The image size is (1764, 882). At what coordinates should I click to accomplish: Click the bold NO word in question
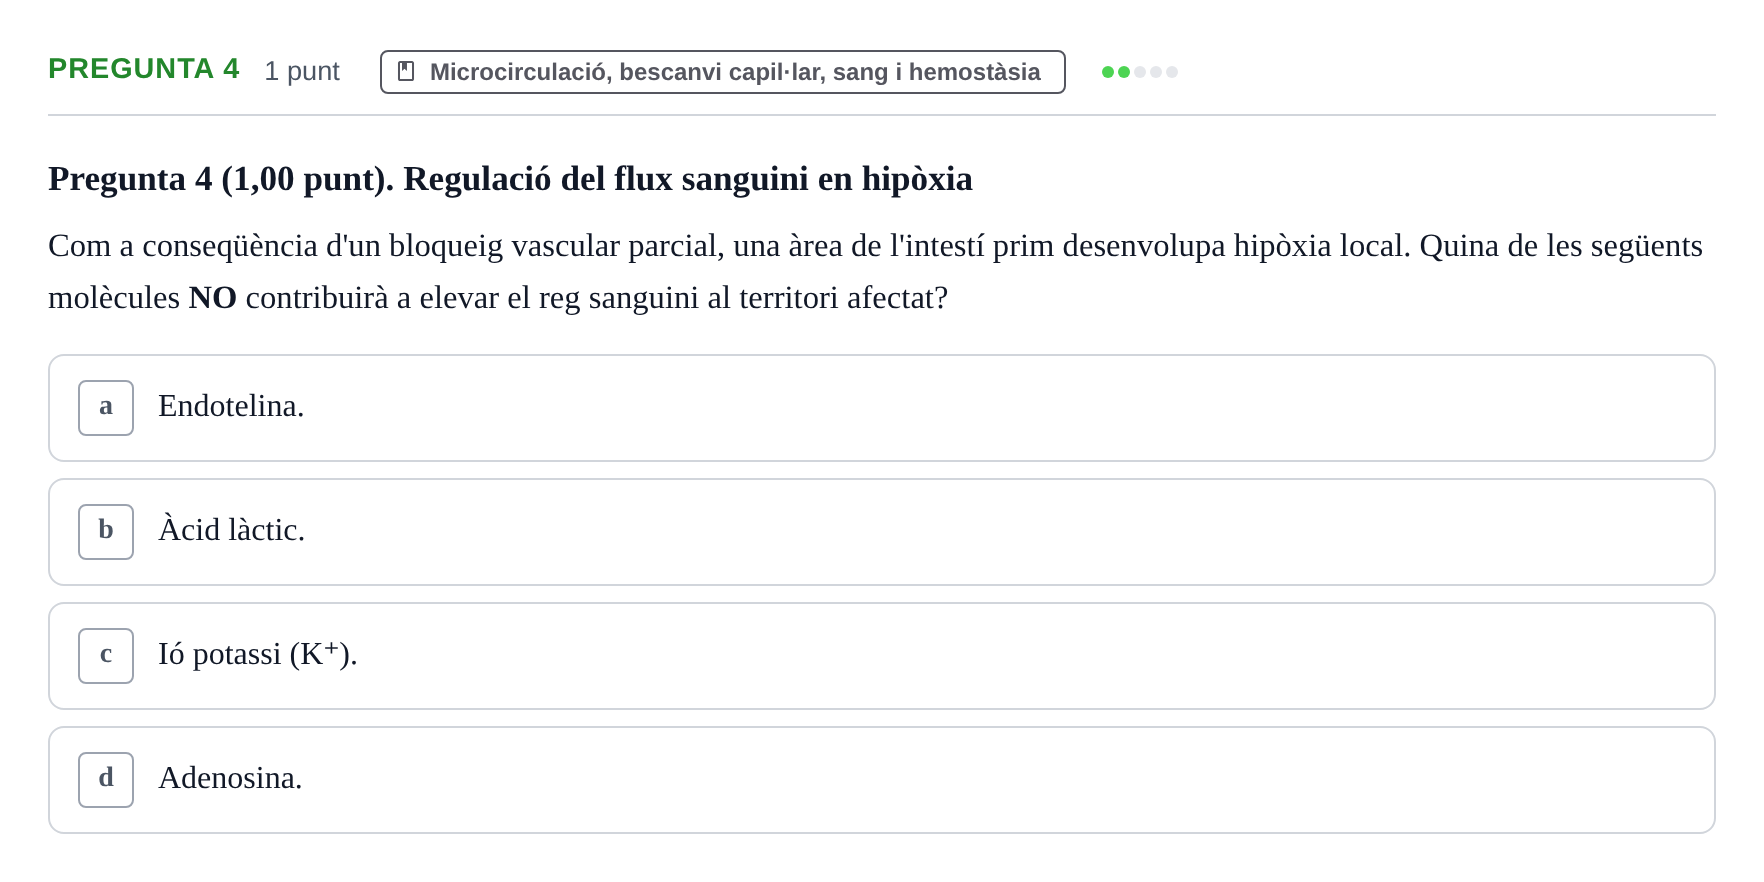212,298
